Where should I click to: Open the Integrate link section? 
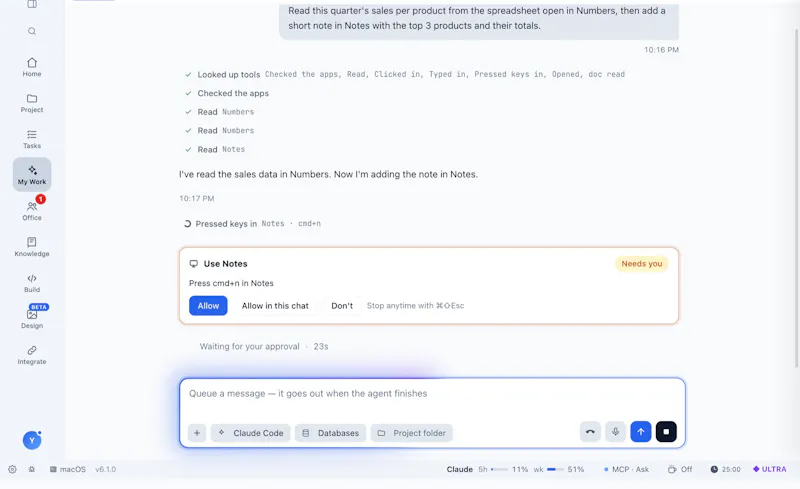click(32, 355)
